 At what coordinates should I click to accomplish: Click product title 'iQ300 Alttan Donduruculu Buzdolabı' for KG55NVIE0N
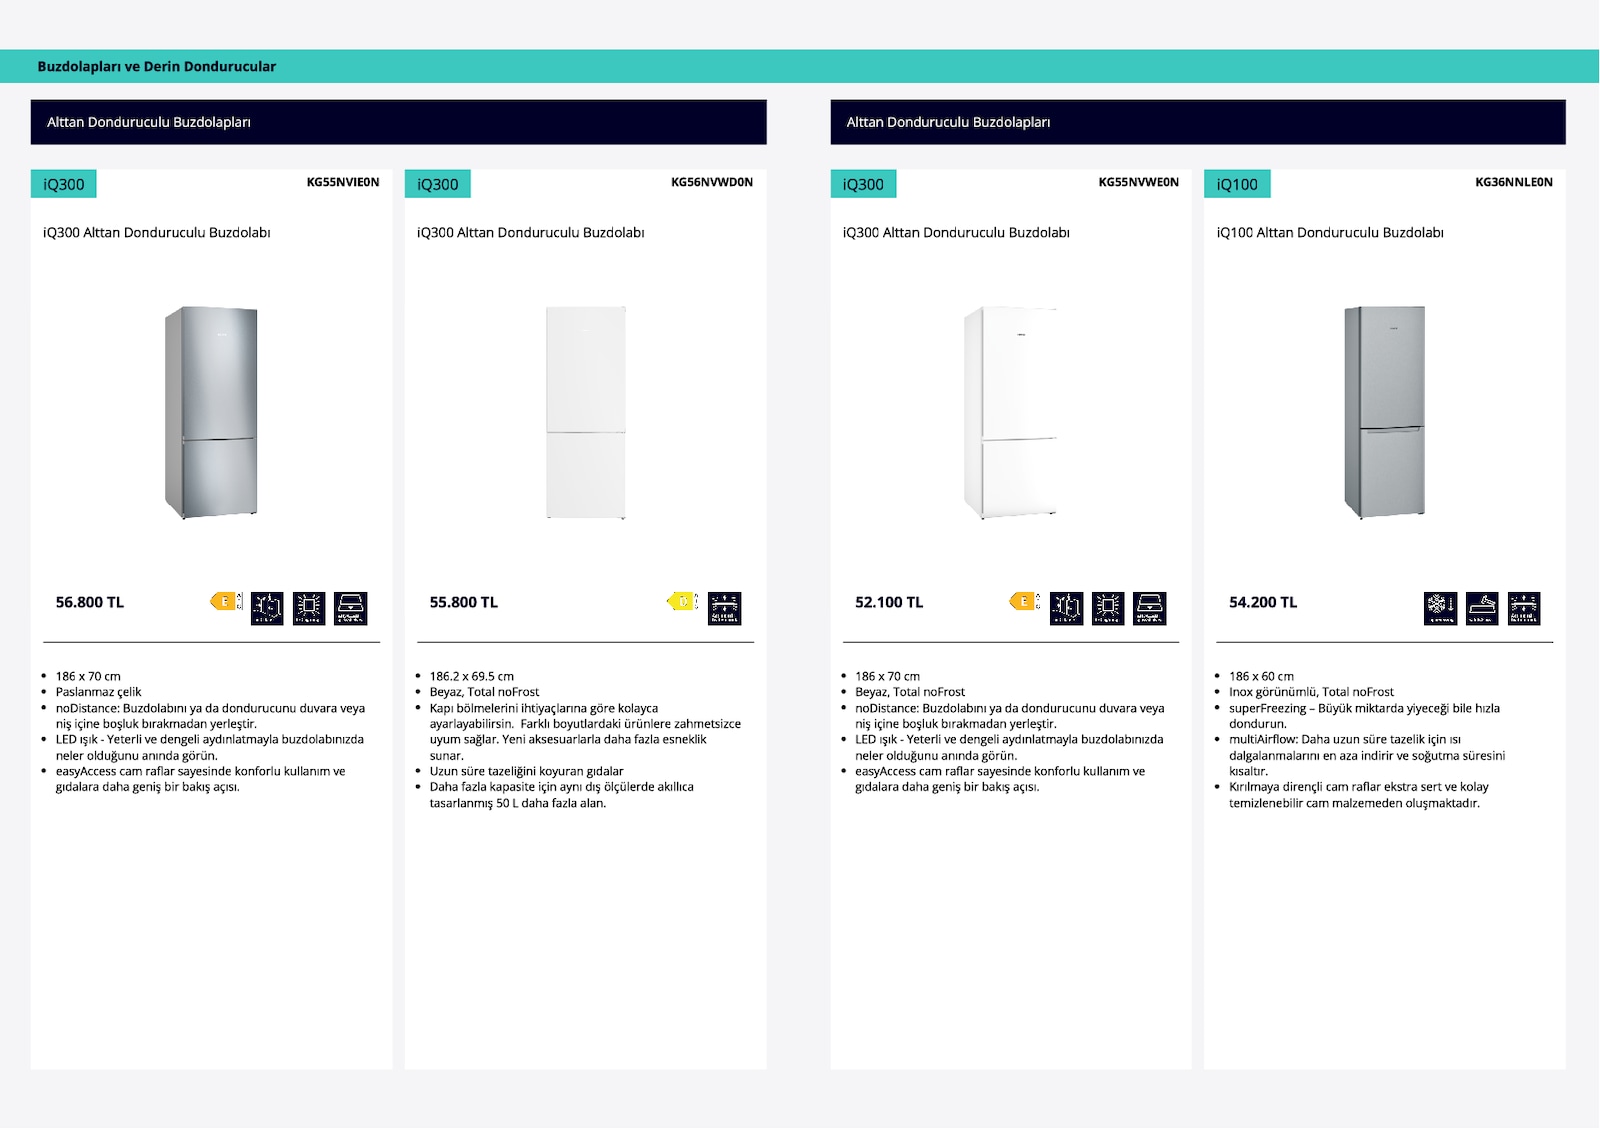157,232
